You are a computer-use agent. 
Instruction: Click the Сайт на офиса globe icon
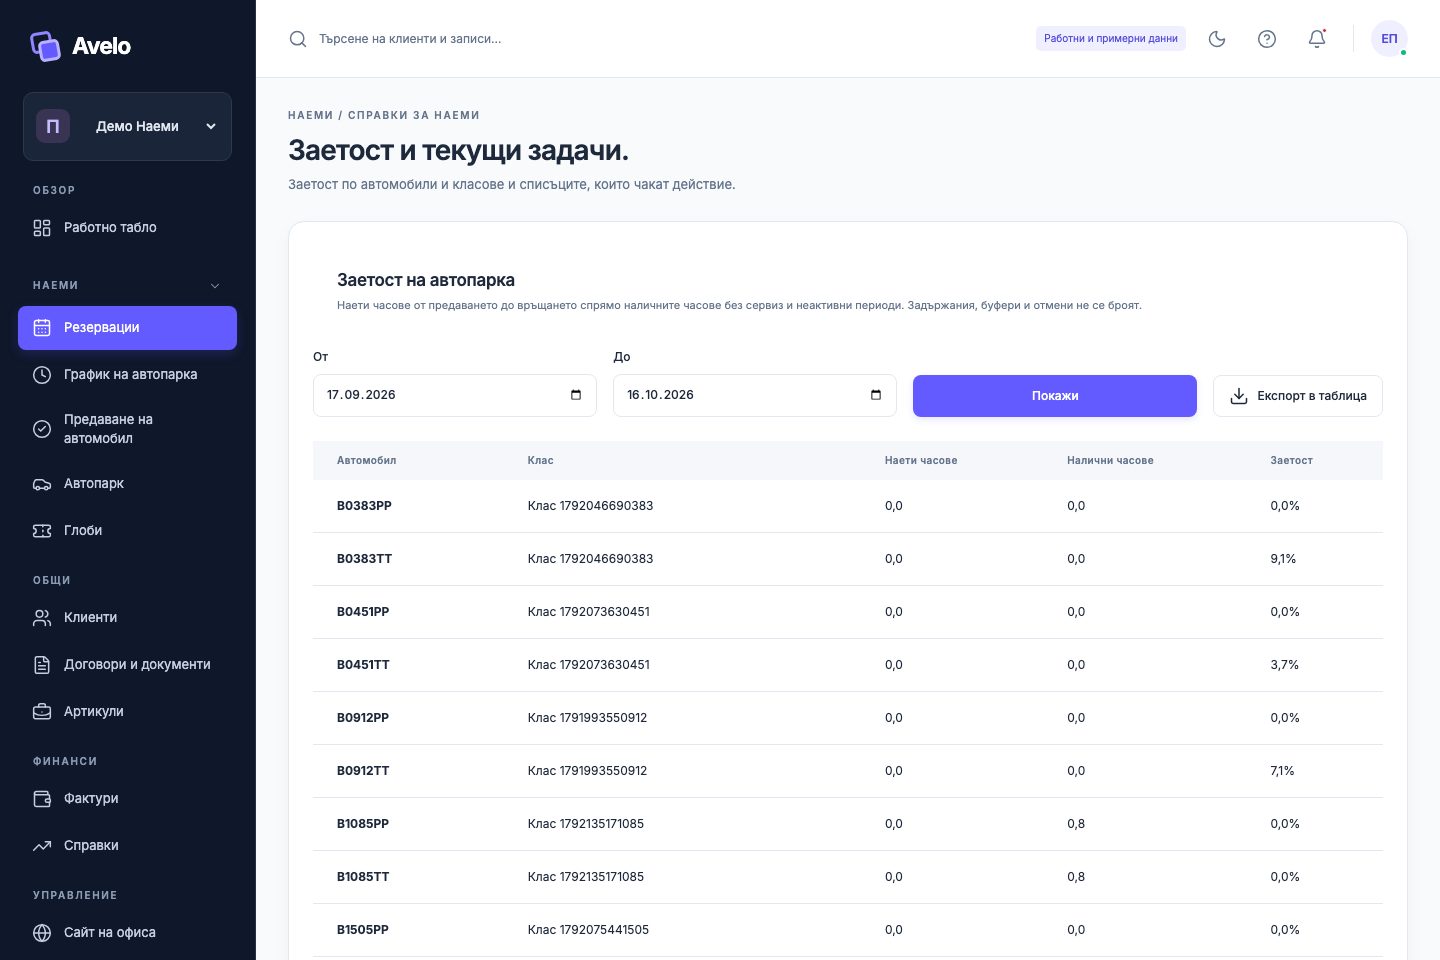pyautogui.click(x=42, y=933)
